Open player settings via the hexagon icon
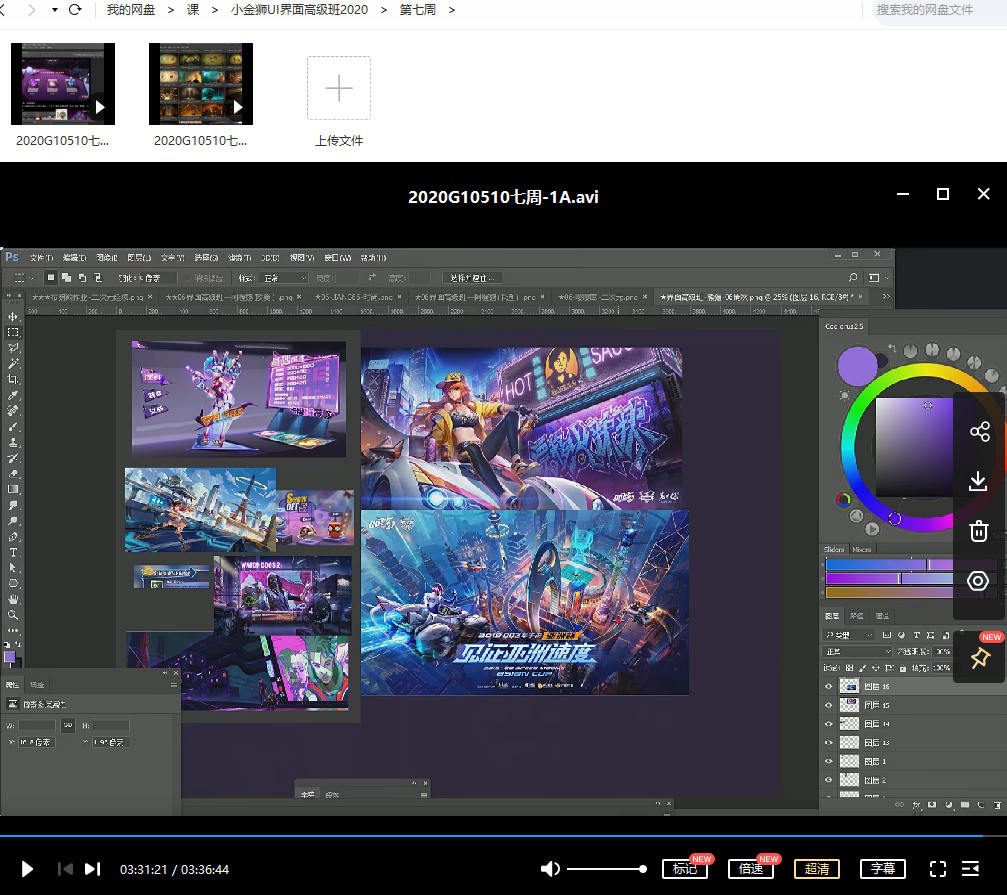This screenshot has height=895, width=1007. [979, 581]
